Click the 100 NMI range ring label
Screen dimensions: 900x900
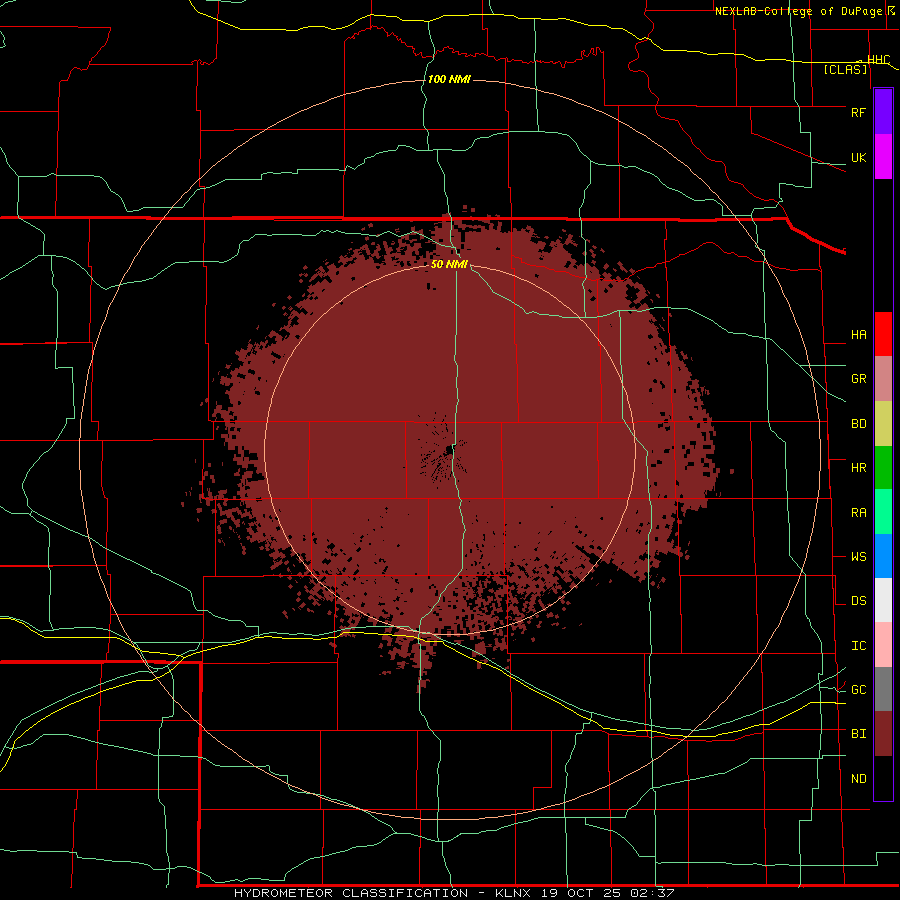coord(449,79)
